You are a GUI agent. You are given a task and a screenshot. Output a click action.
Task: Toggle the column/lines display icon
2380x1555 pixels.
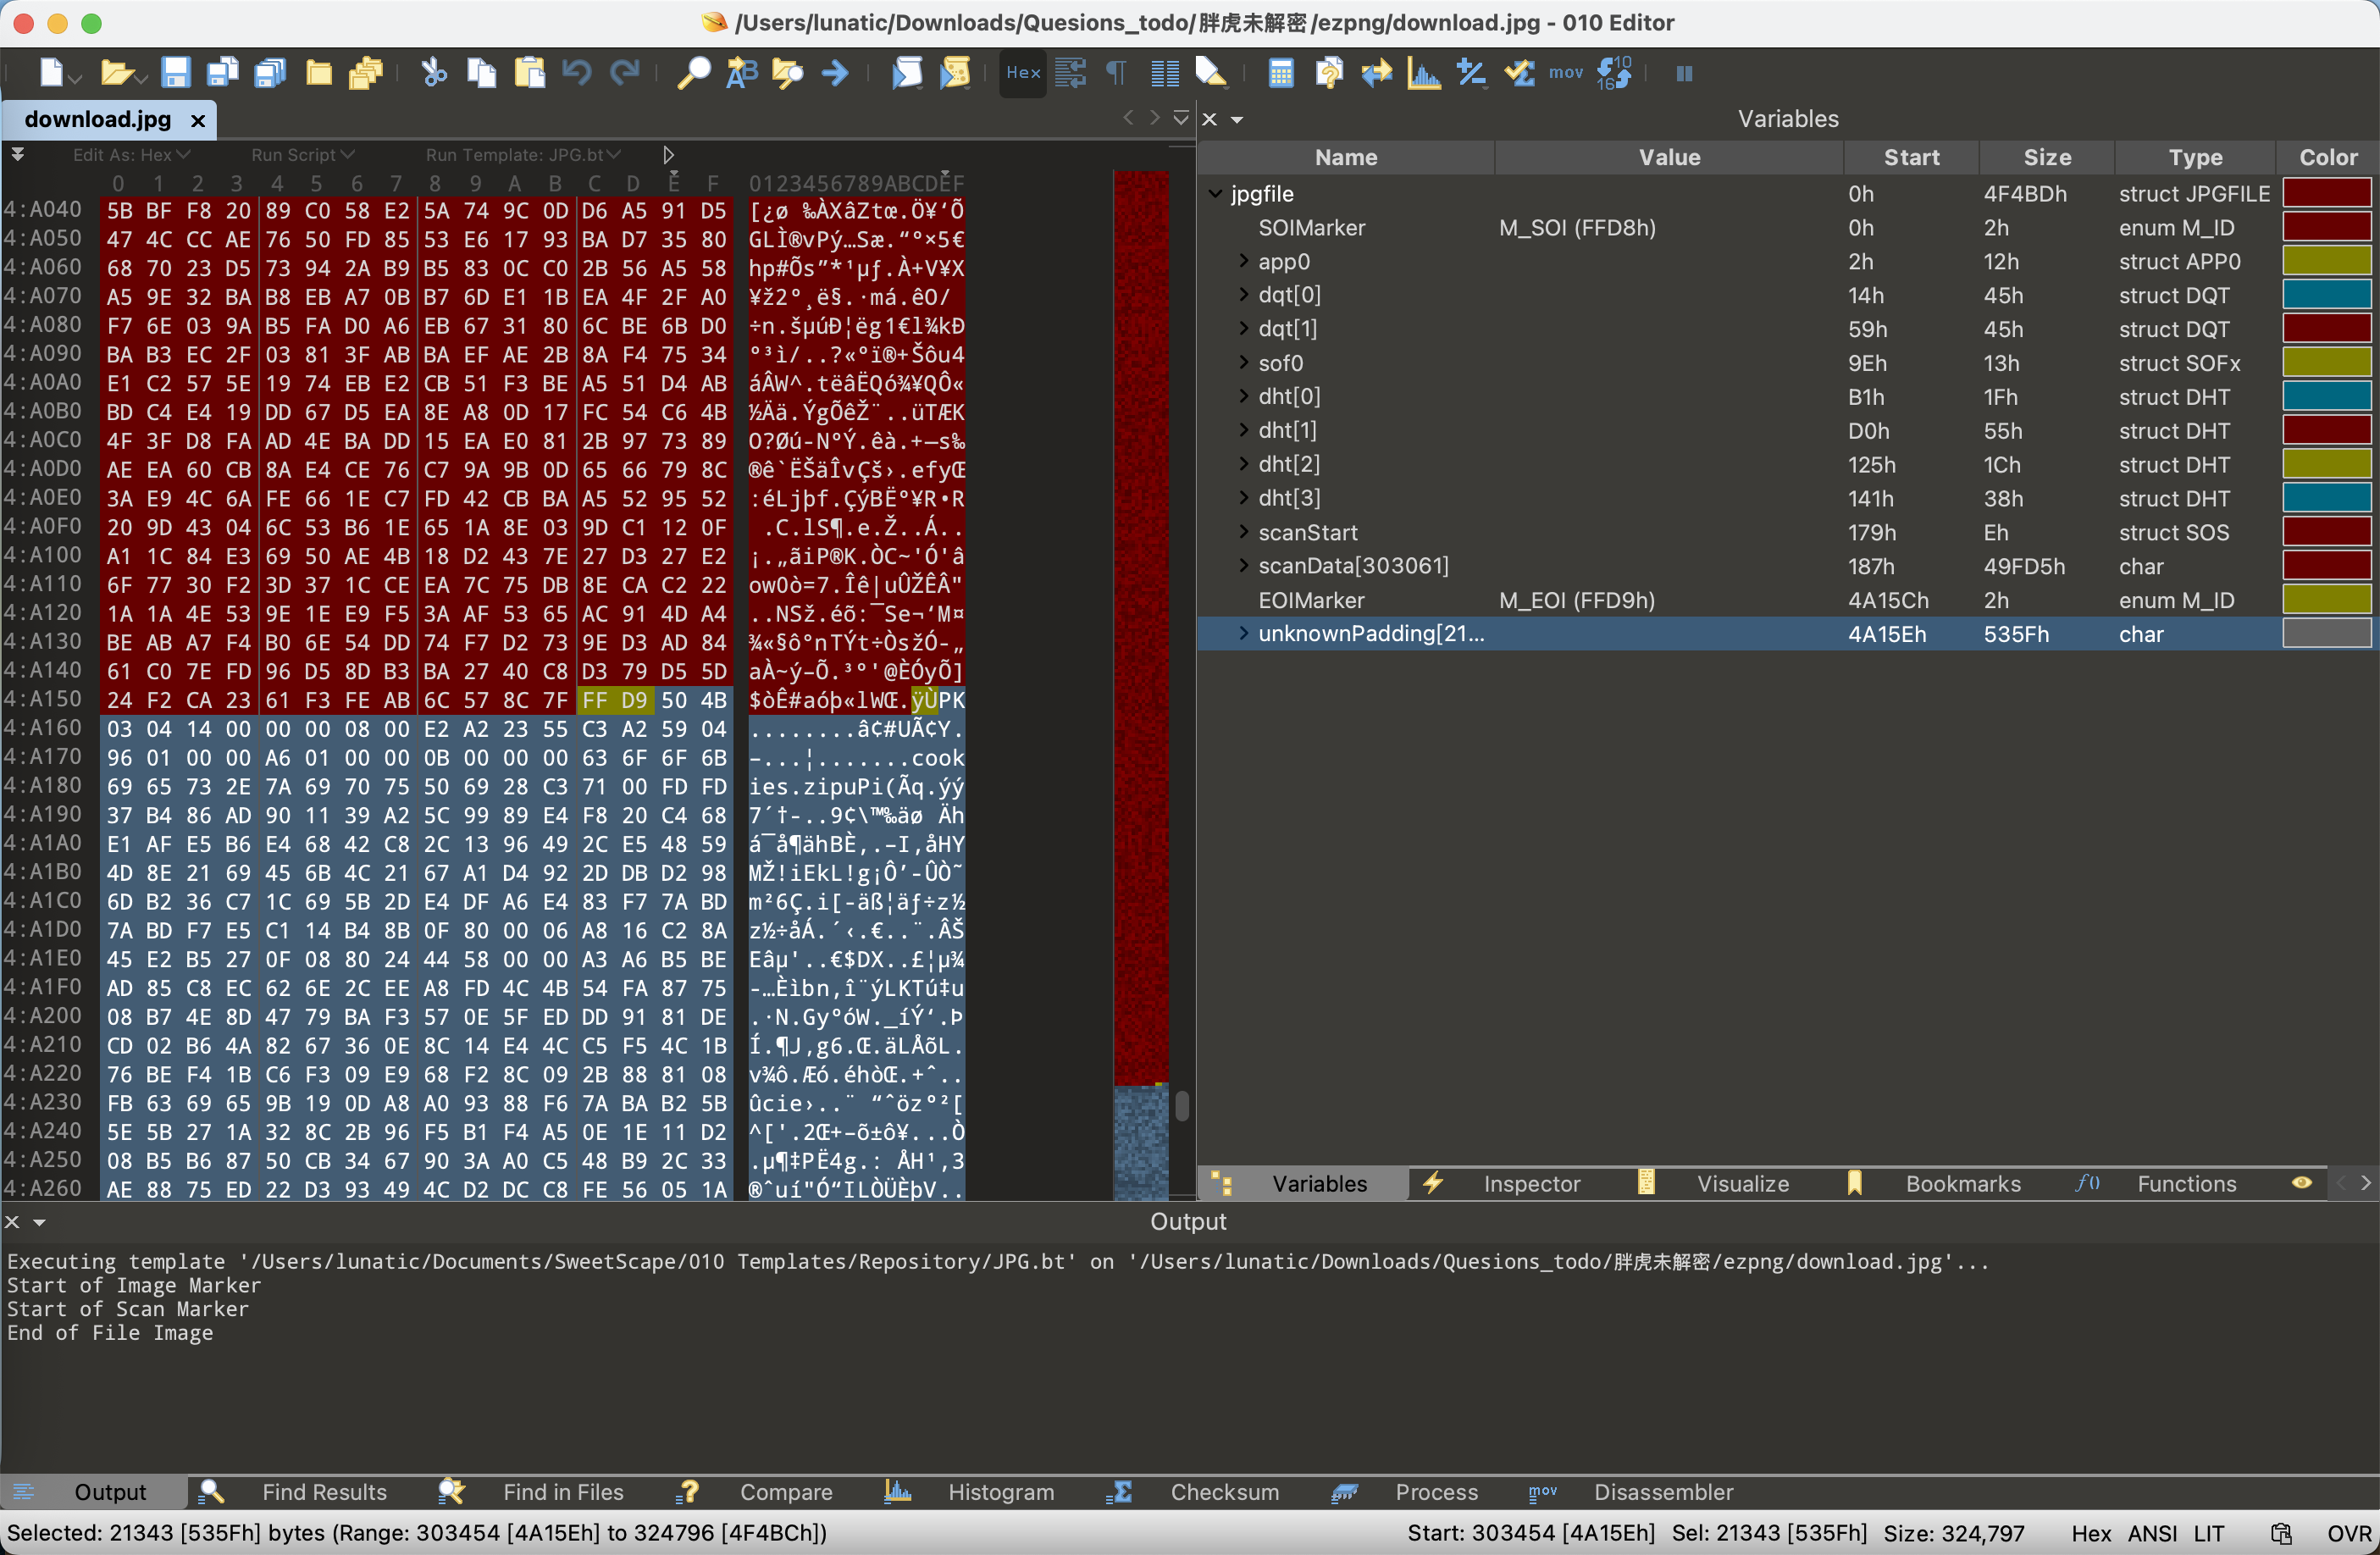pos(1165,73)
